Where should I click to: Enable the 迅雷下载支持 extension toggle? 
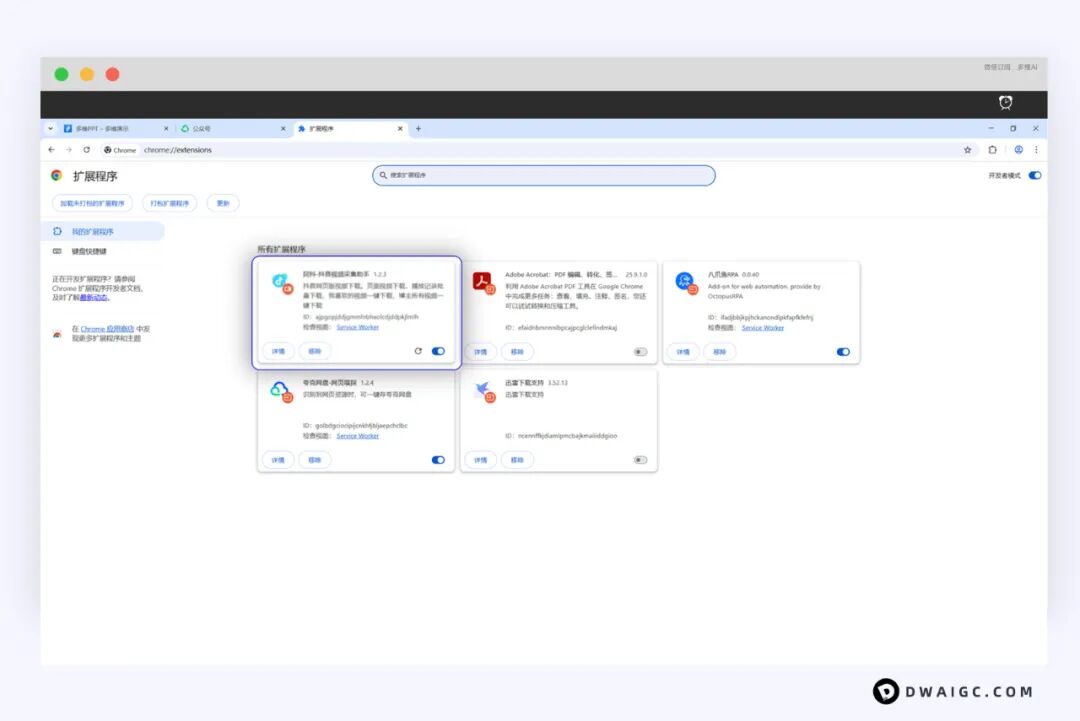pyautogui.click(x=640, y=460)
